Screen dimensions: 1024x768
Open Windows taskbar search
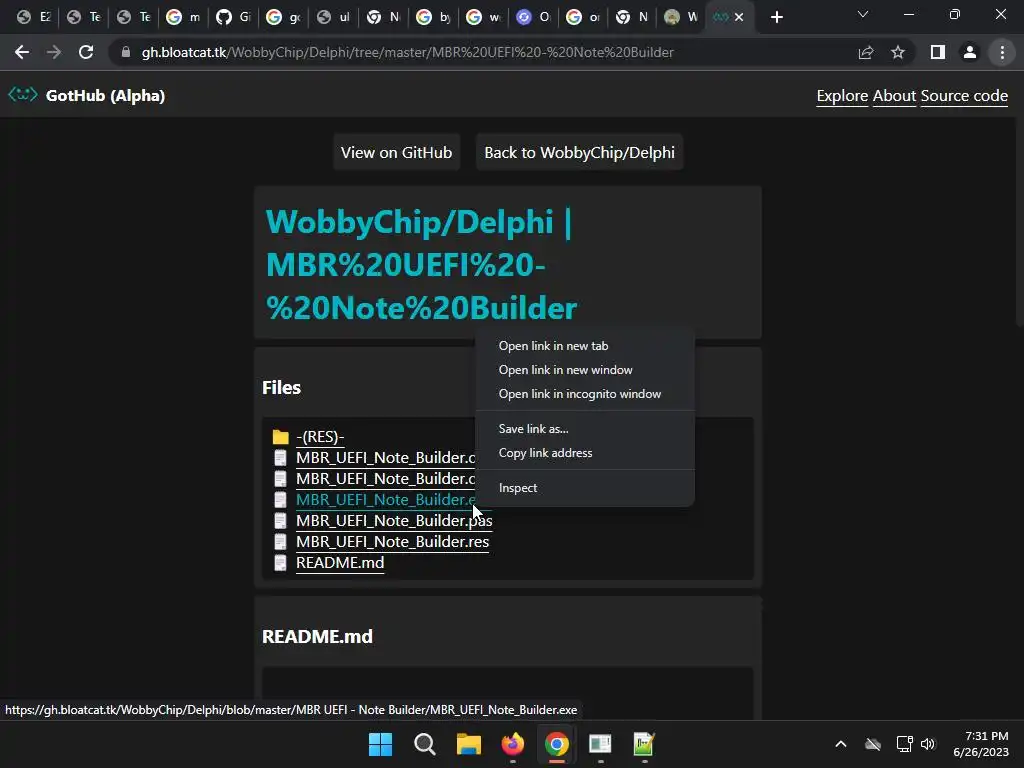(x=424, y=744)
